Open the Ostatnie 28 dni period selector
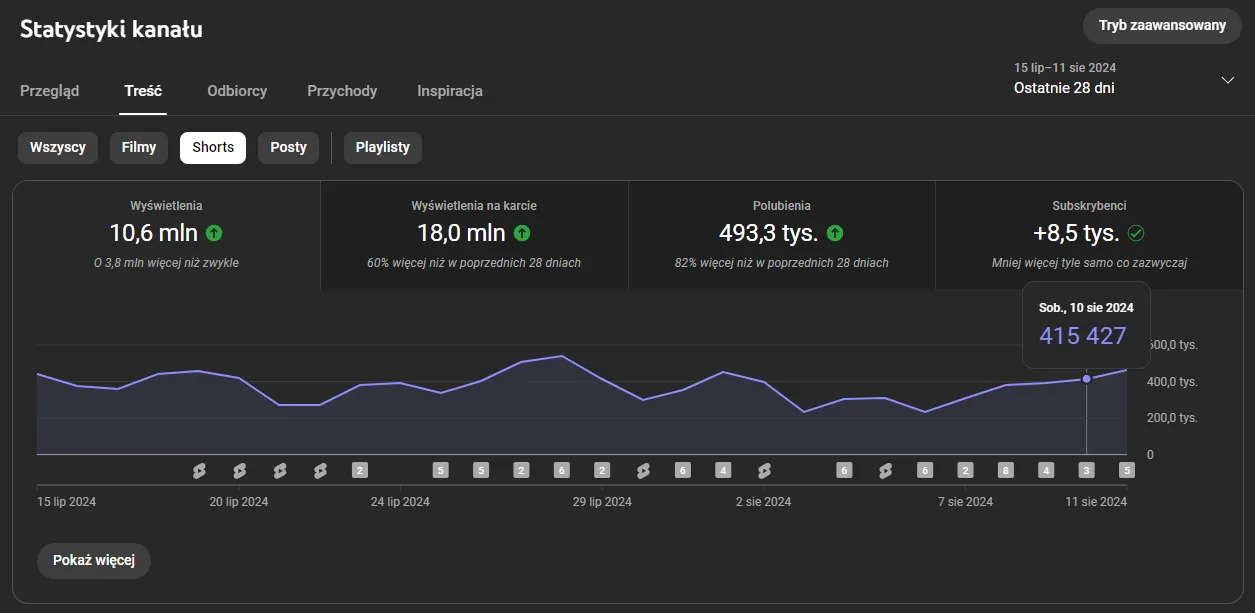This screenshot has width=1255, height=613. (x=1064, y=88)
